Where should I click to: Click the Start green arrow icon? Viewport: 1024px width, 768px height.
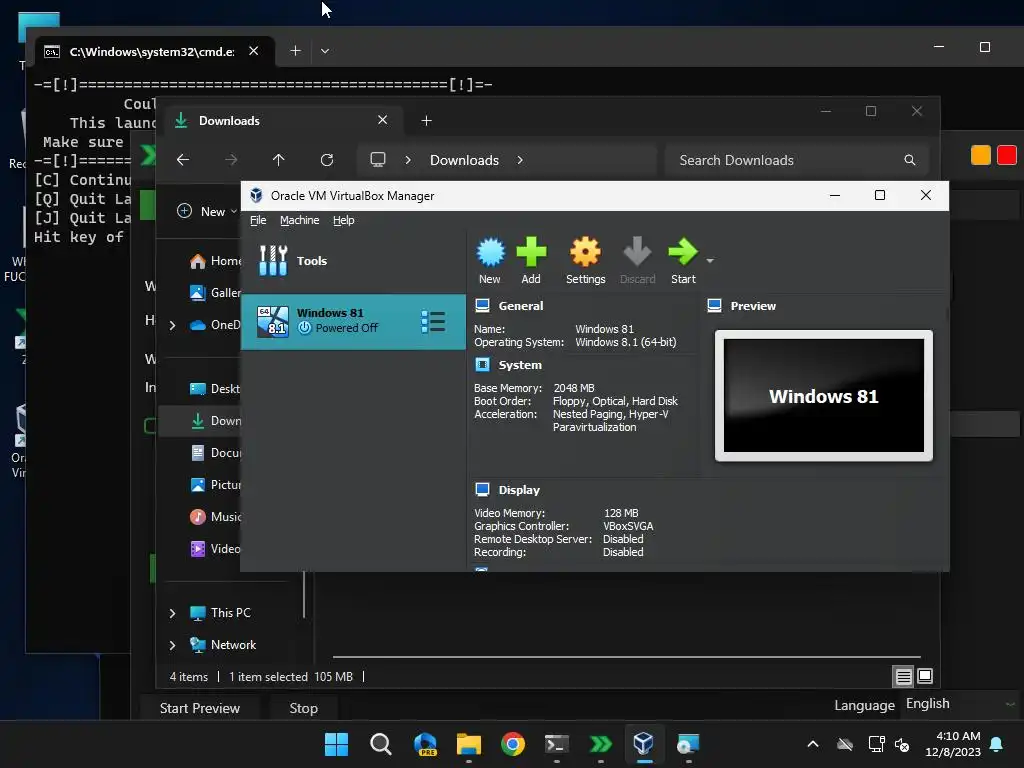[x=683, y=261]
